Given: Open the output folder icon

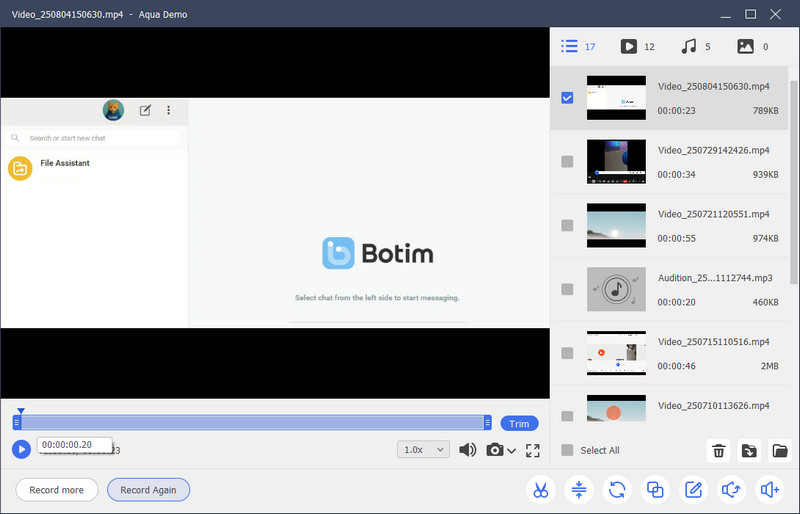Looking at the screenshot, I should (x=780, y=451).
